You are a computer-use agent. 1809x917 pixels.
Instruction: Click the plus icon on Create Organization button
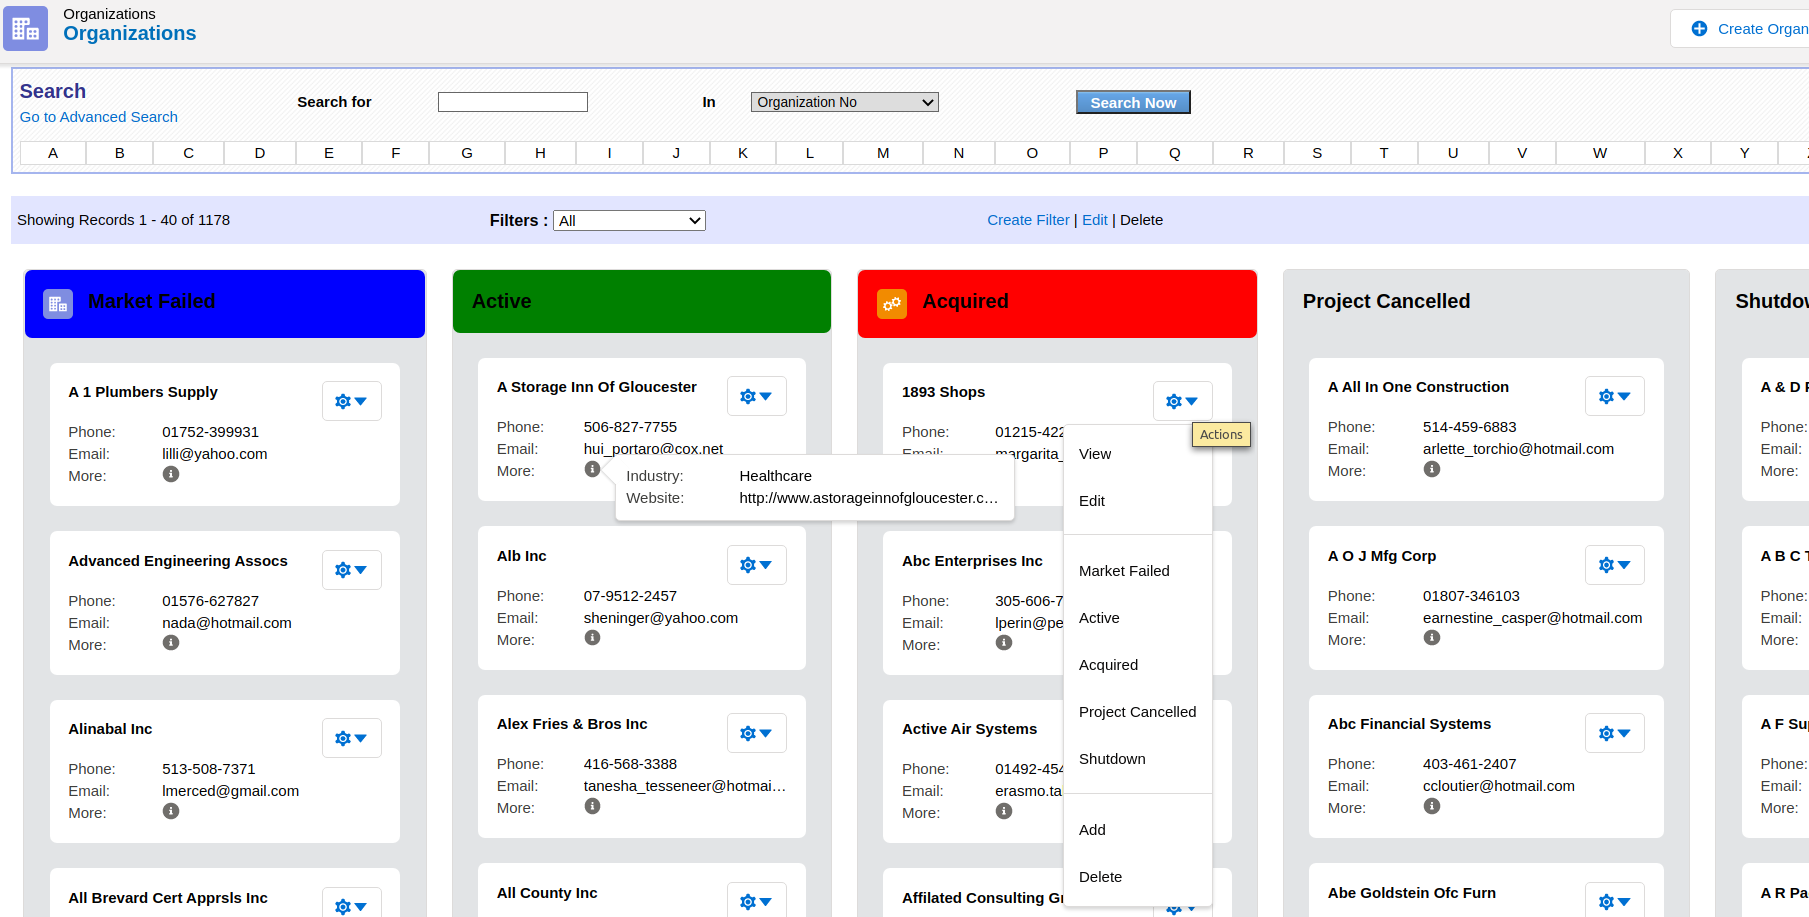(1699, 29)
